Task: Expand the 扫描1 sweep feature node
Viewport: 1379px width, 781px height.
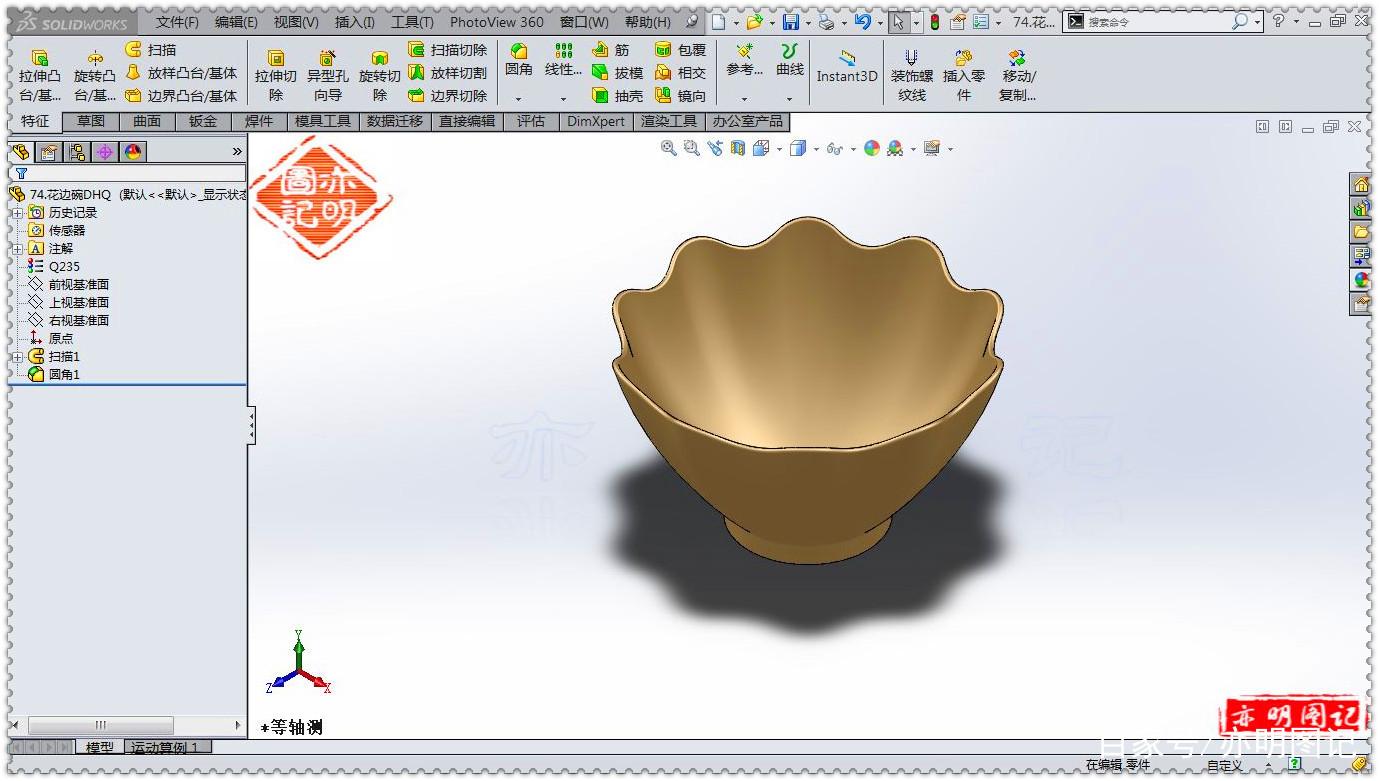Action: coord(17,357)
